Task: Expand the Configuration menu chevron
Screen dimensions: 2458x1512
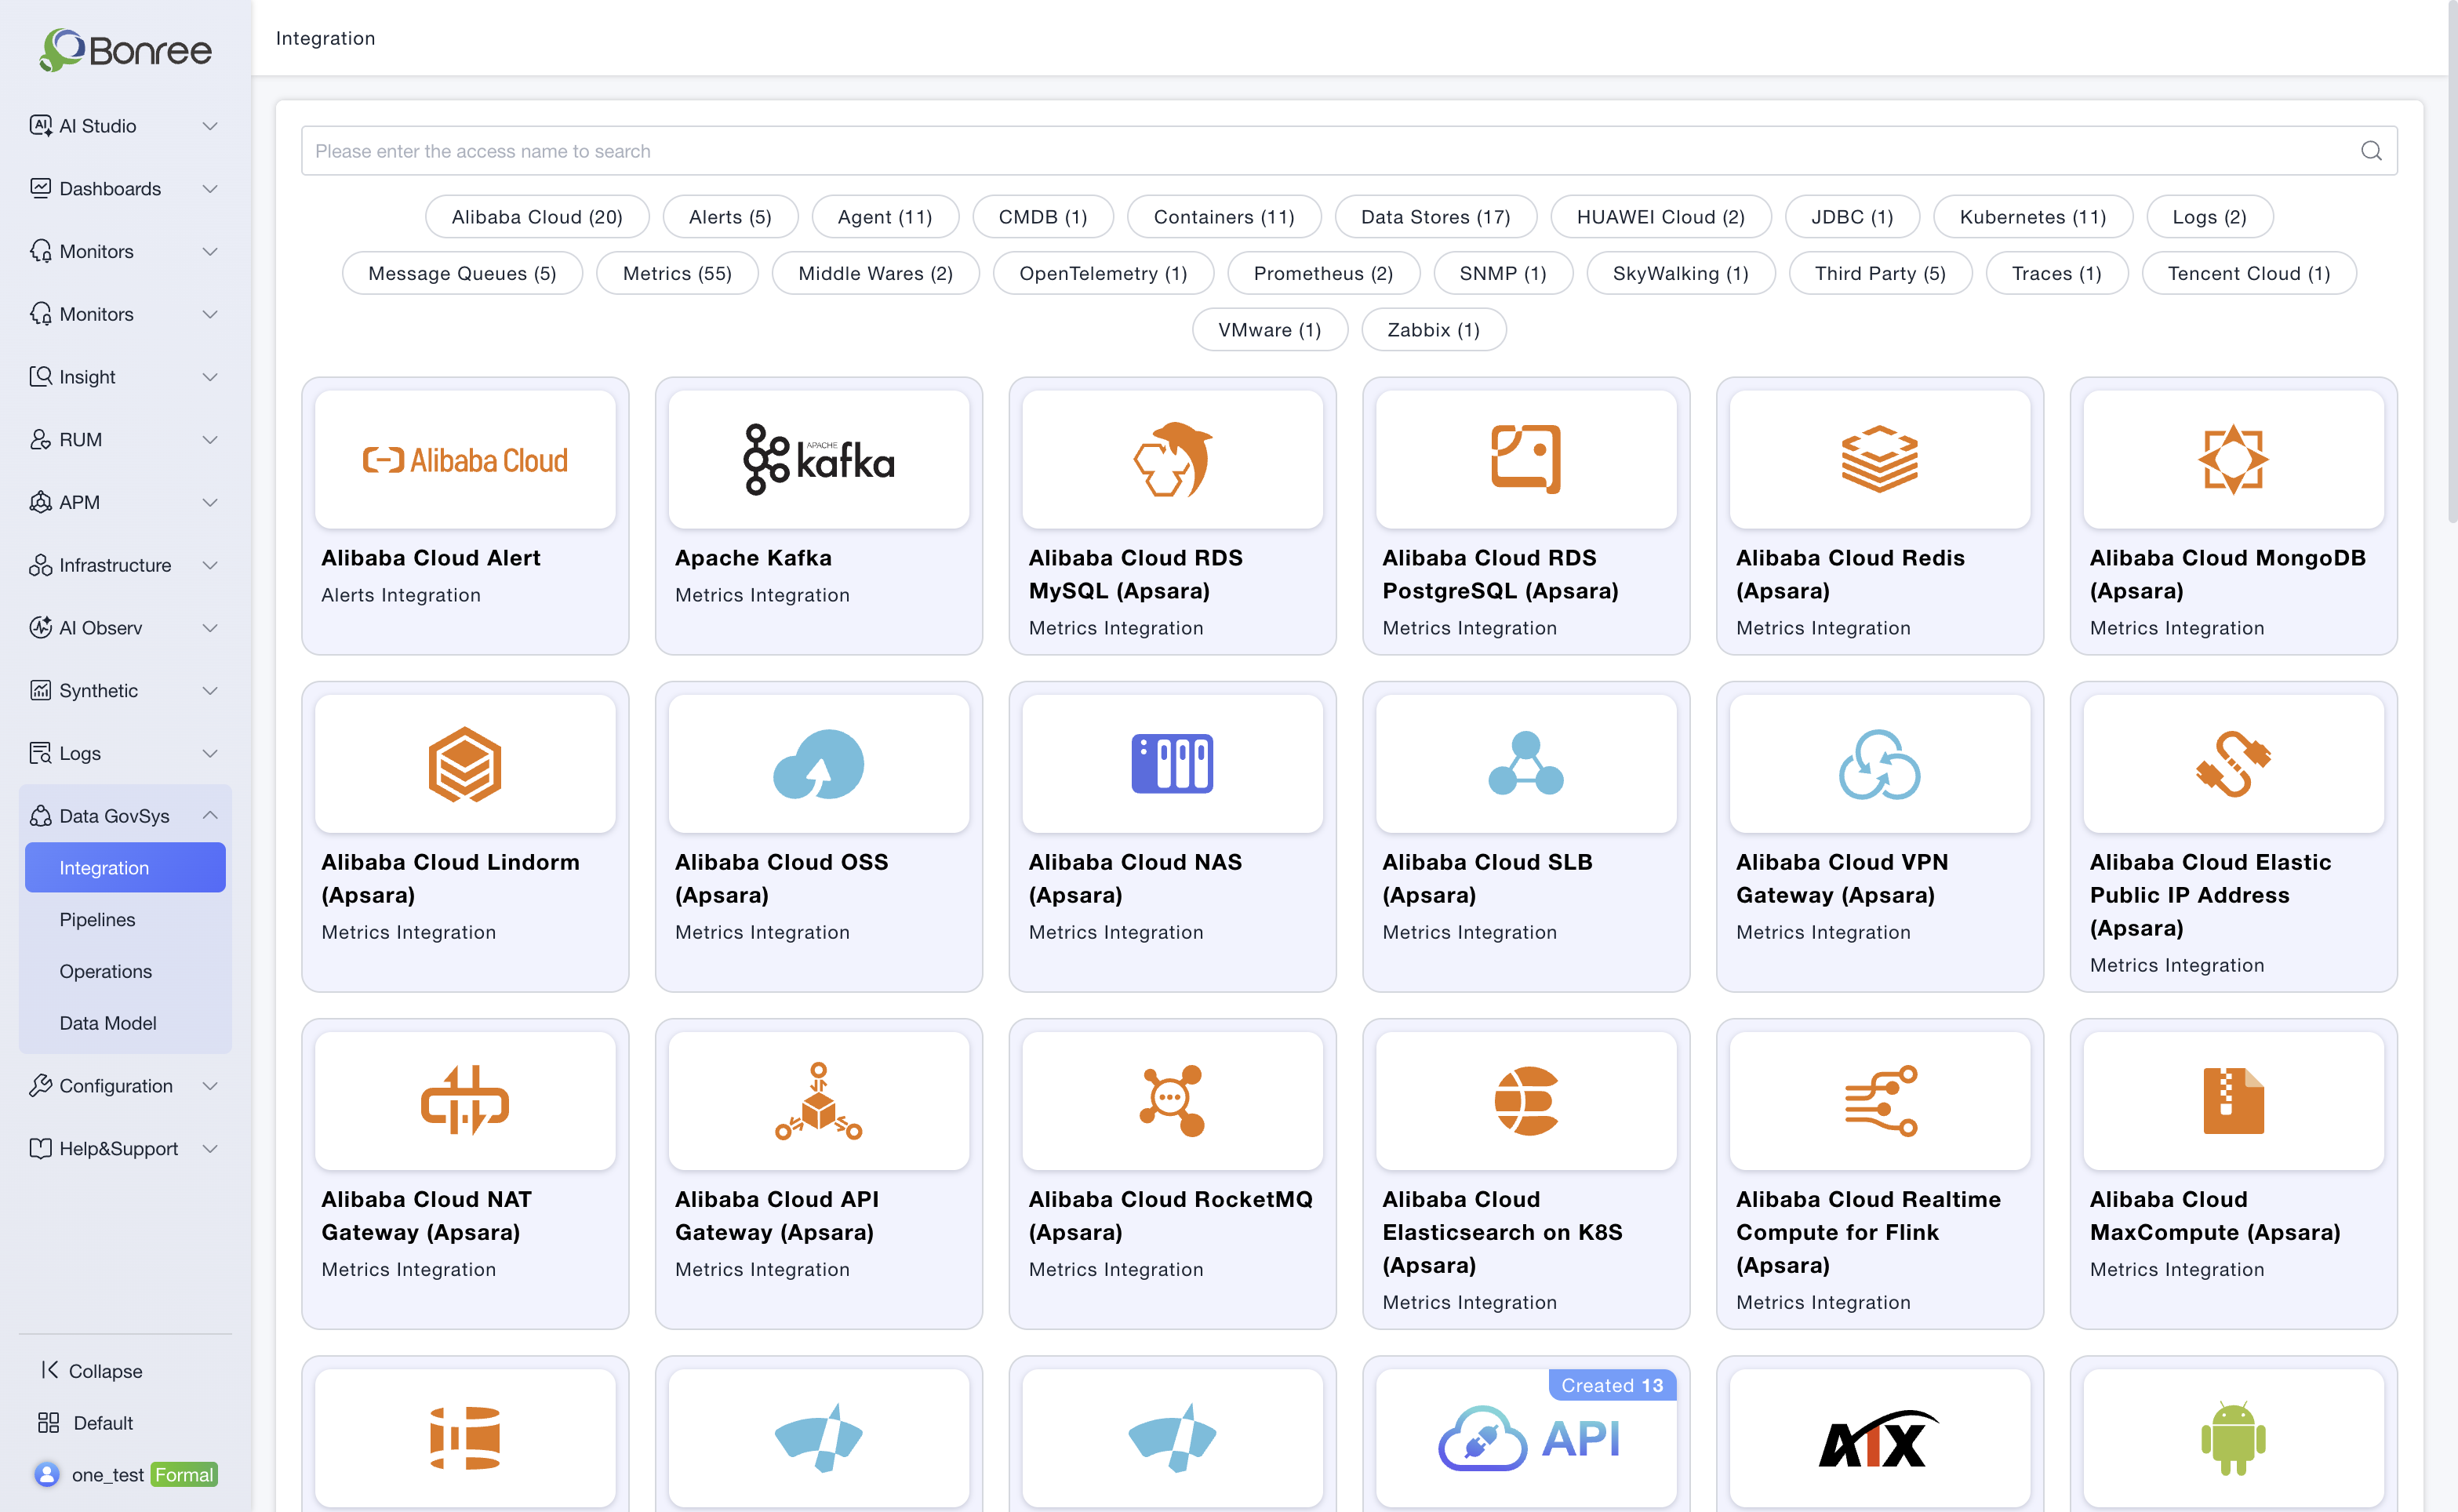Action: click(x=210, y=1085)
